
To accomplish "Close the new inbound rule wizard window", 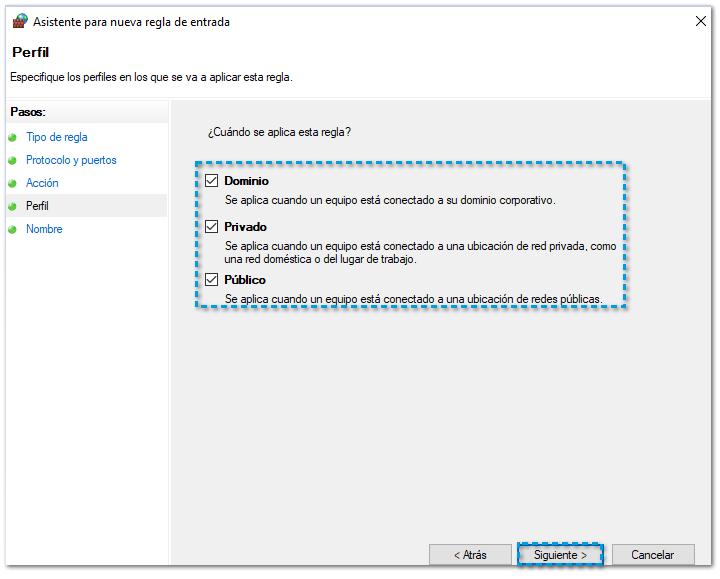I will (697, 21).
